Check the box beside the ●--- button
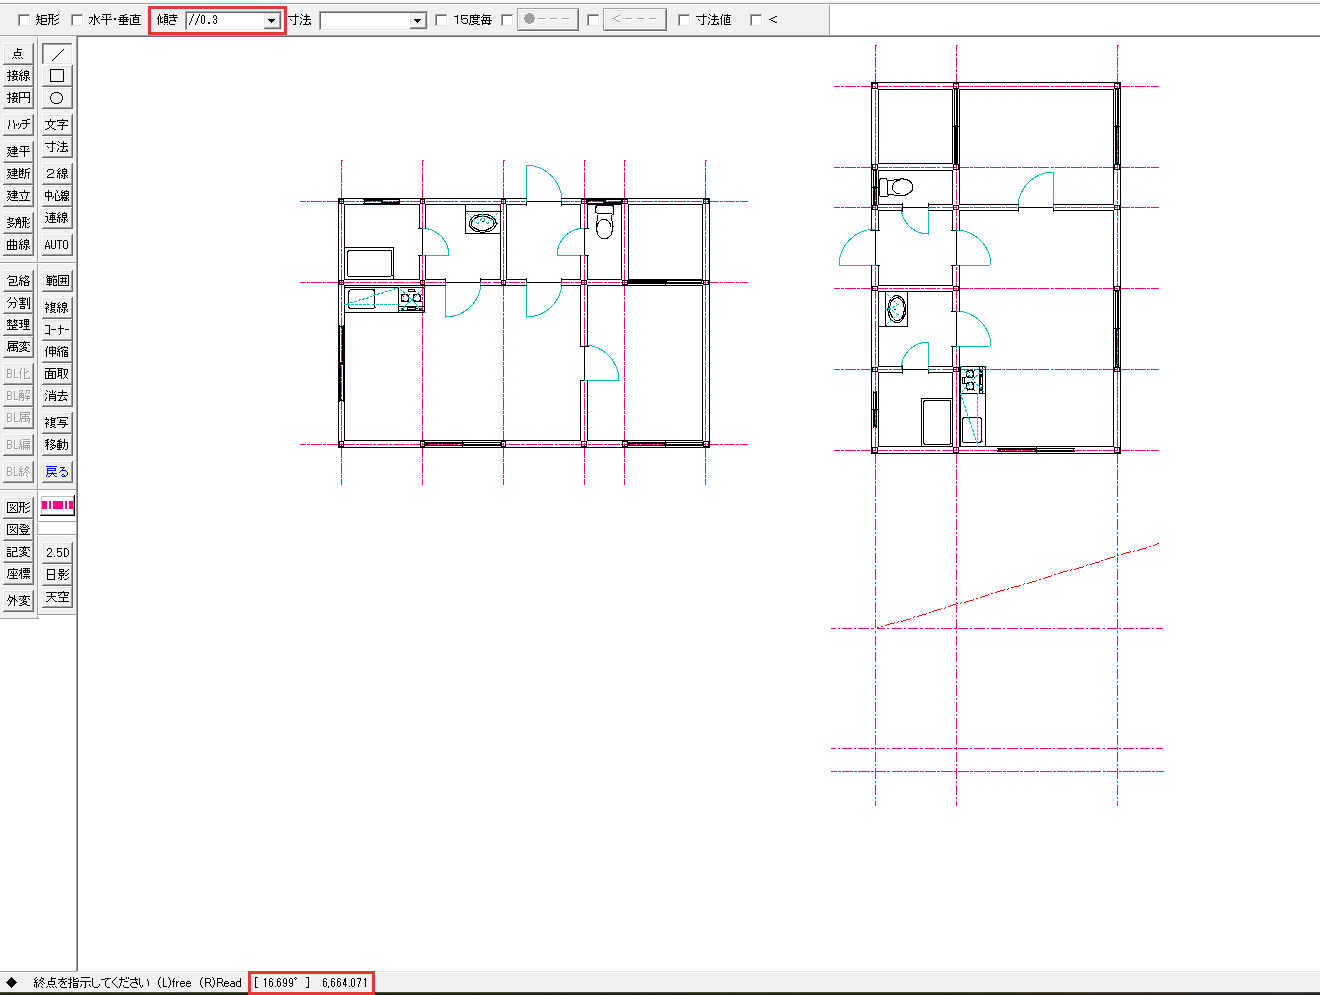1320x995 pixels. coord(507,20)
